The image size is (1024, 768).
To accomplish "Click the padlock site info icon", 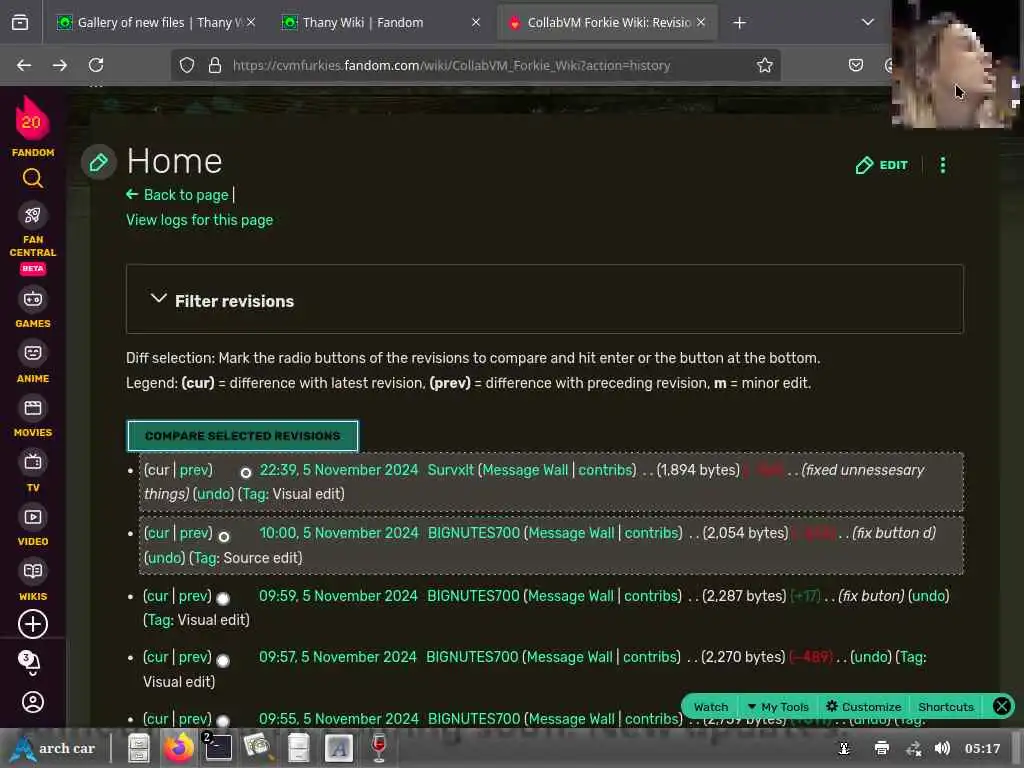I will pyautogui.click(x=215, y=65).
